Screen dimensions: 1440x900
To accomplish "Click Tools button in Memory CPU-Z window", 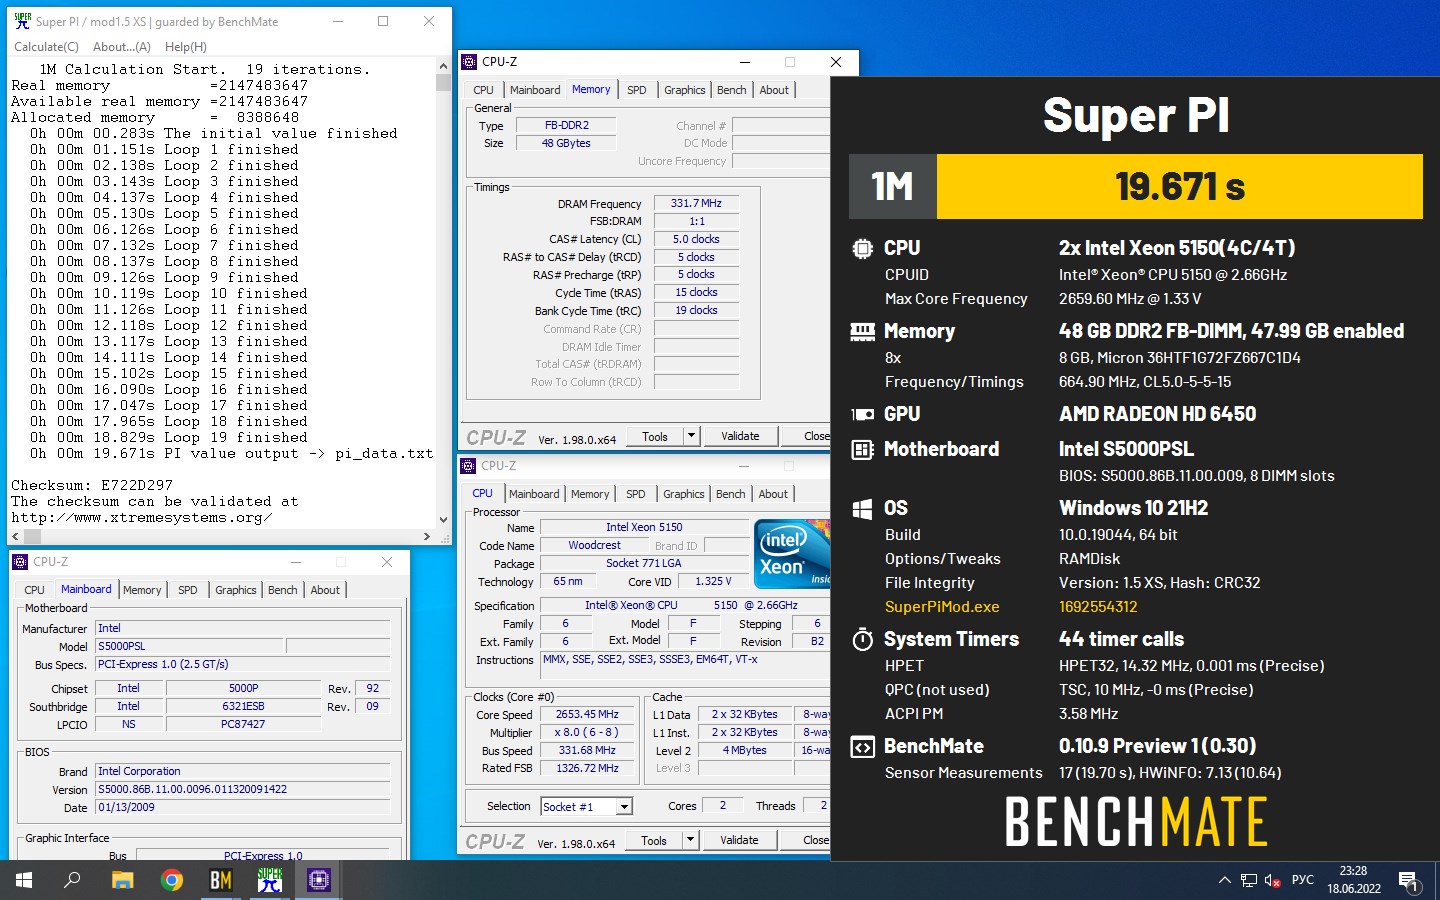I will [x=655, y=436].
